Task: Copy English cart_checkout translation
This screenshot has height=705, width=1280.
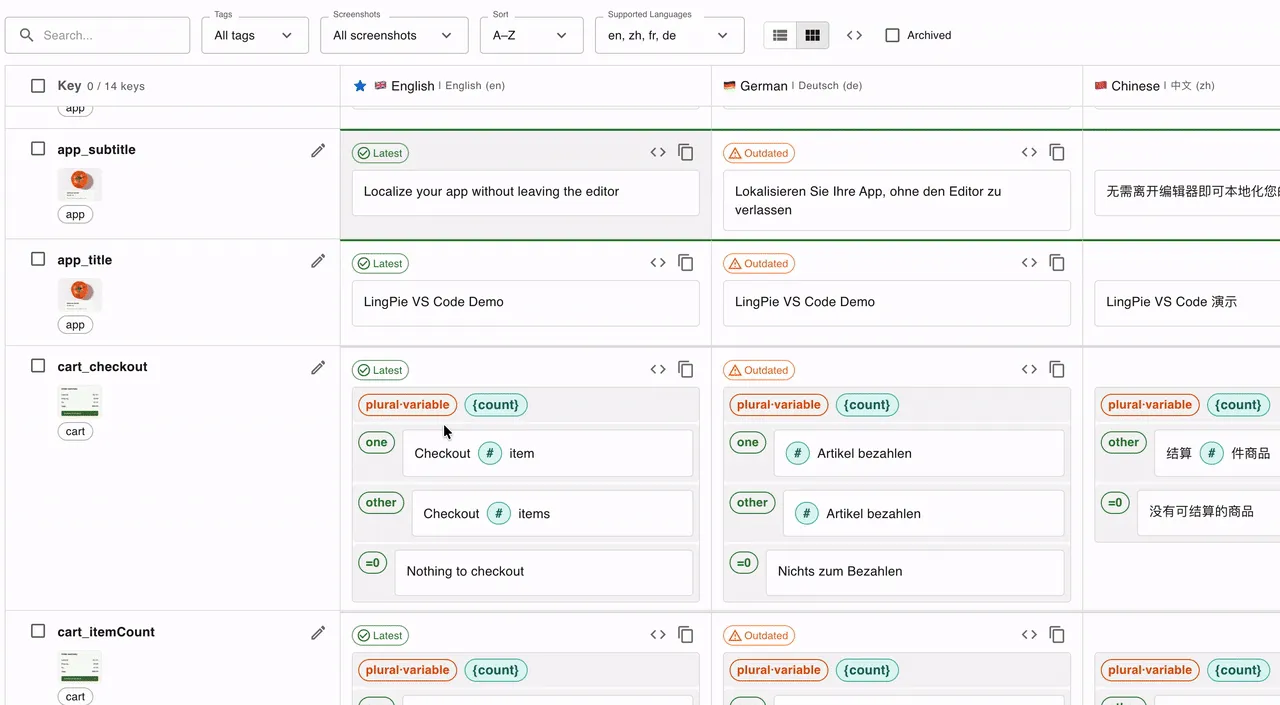Action: coord(686,370)
